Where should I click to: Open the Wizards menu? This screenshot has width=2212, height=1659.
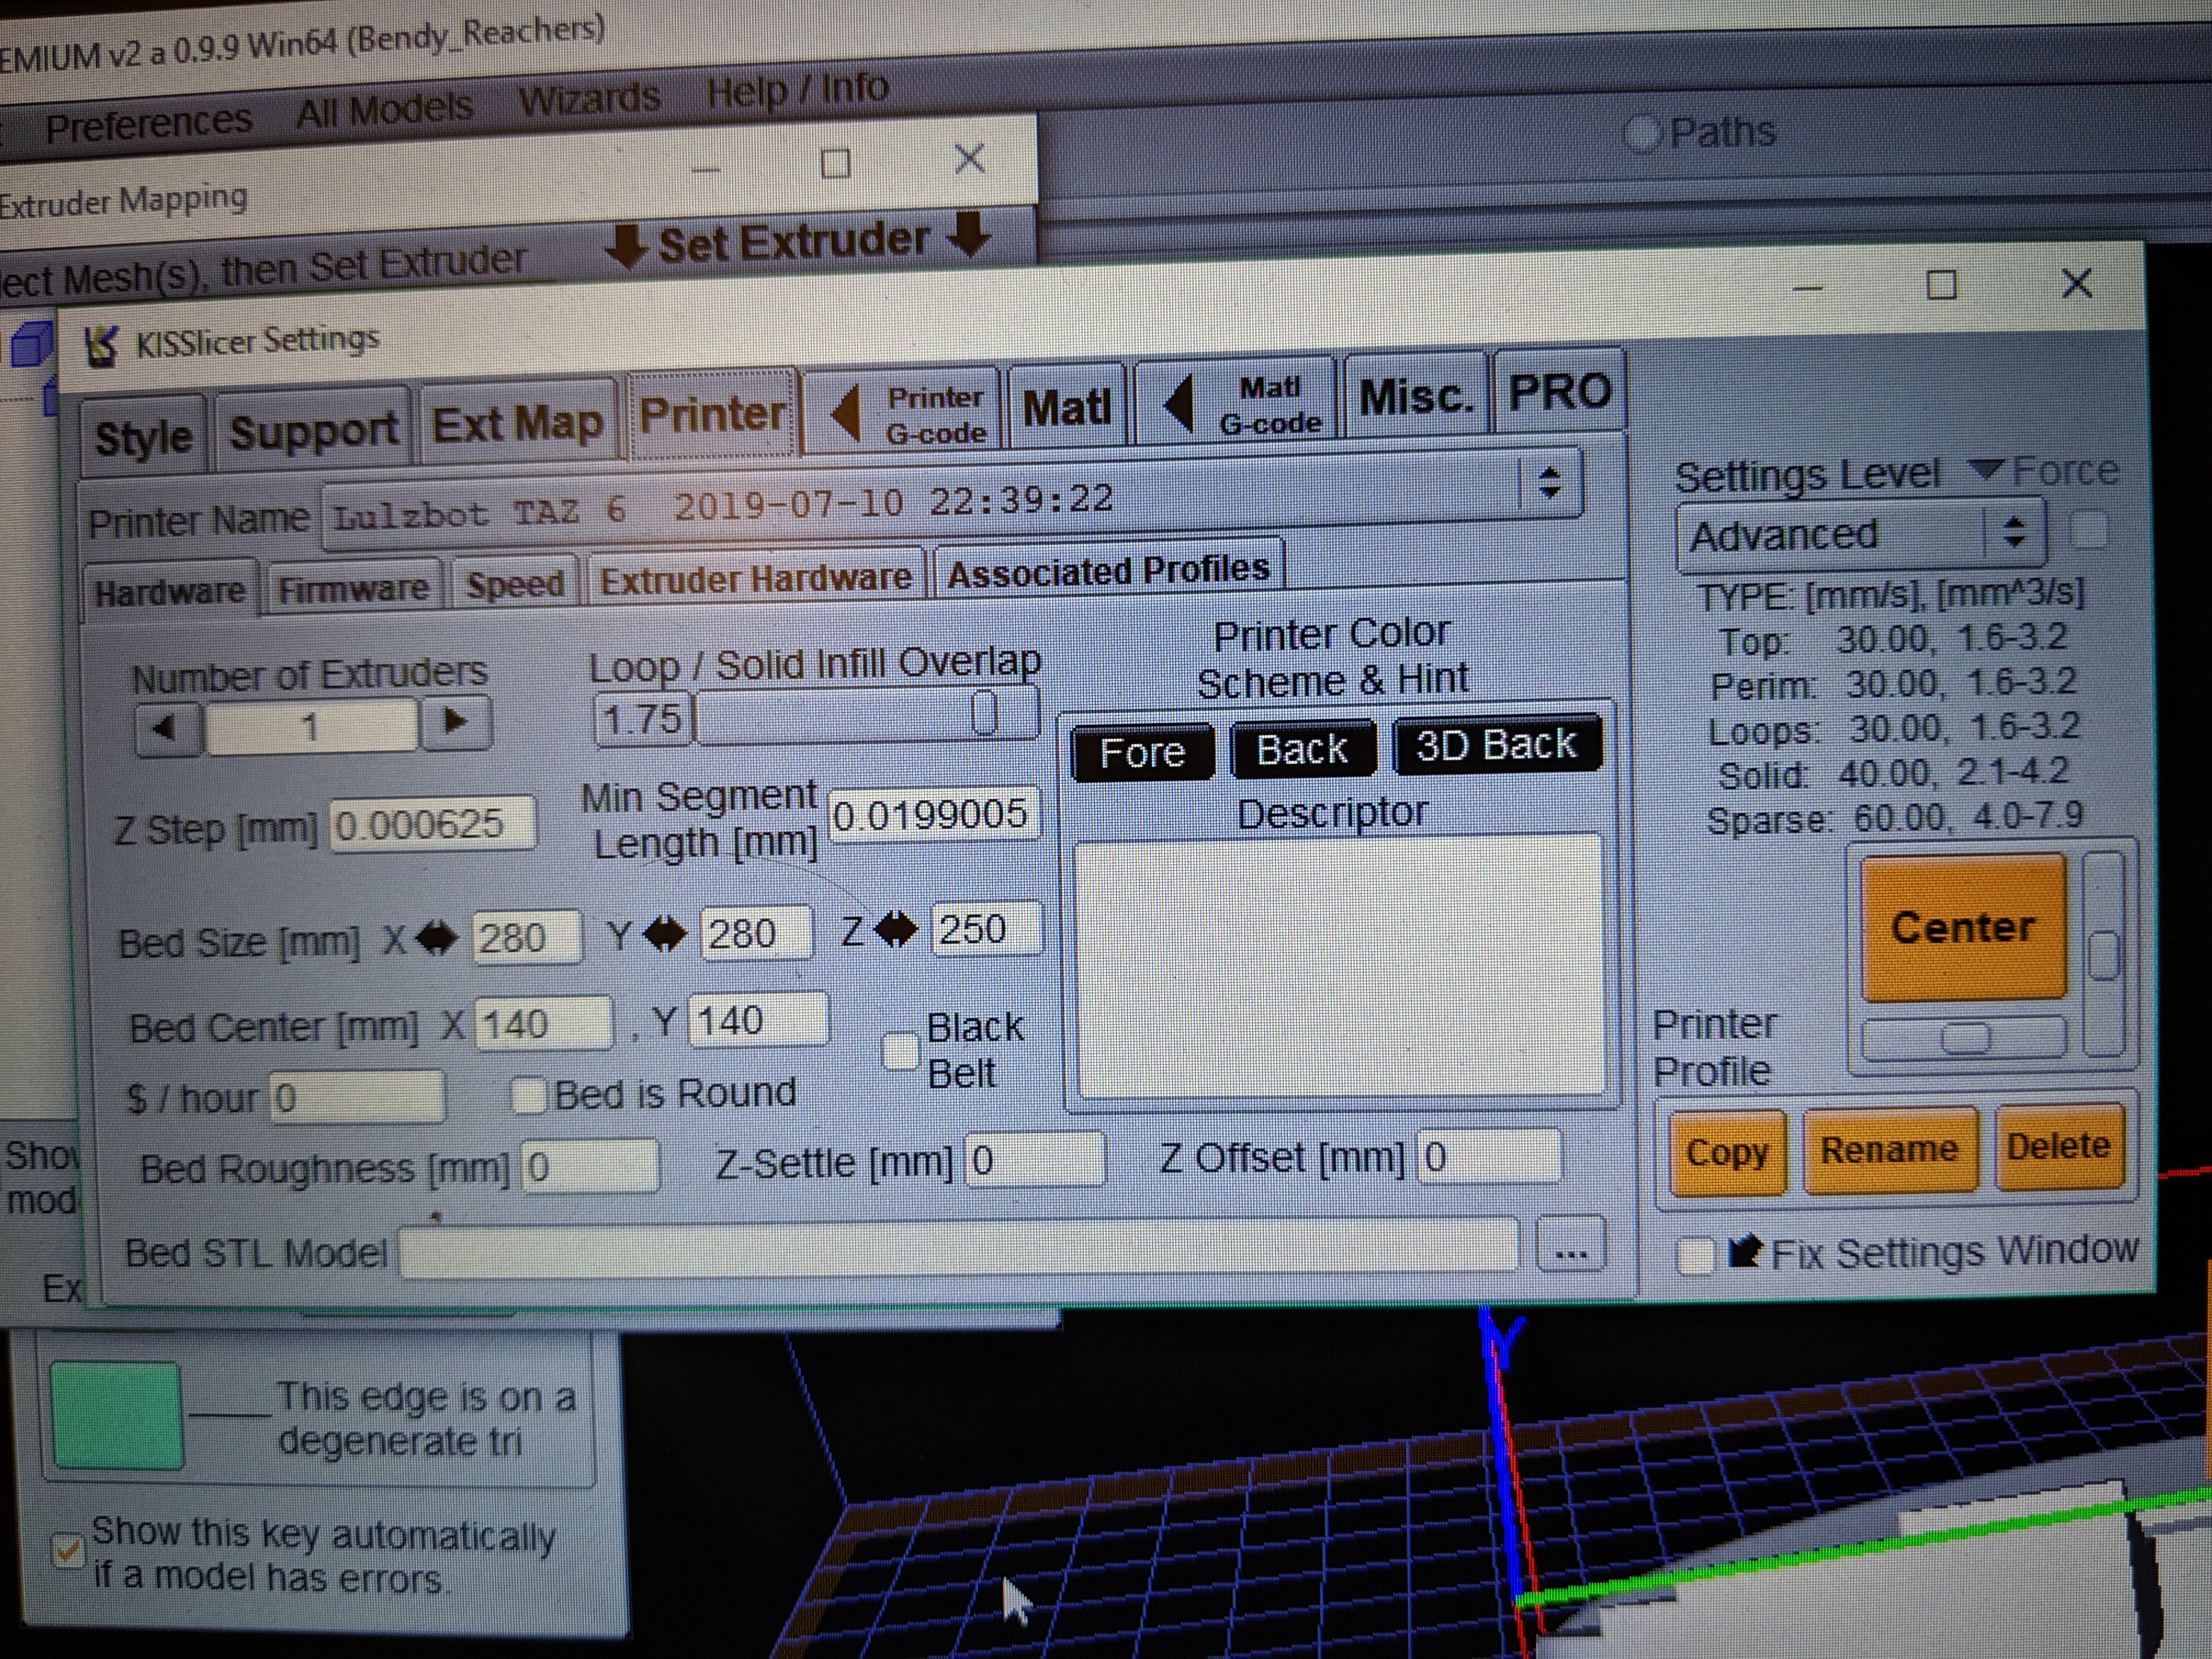[x=589, y=99]
